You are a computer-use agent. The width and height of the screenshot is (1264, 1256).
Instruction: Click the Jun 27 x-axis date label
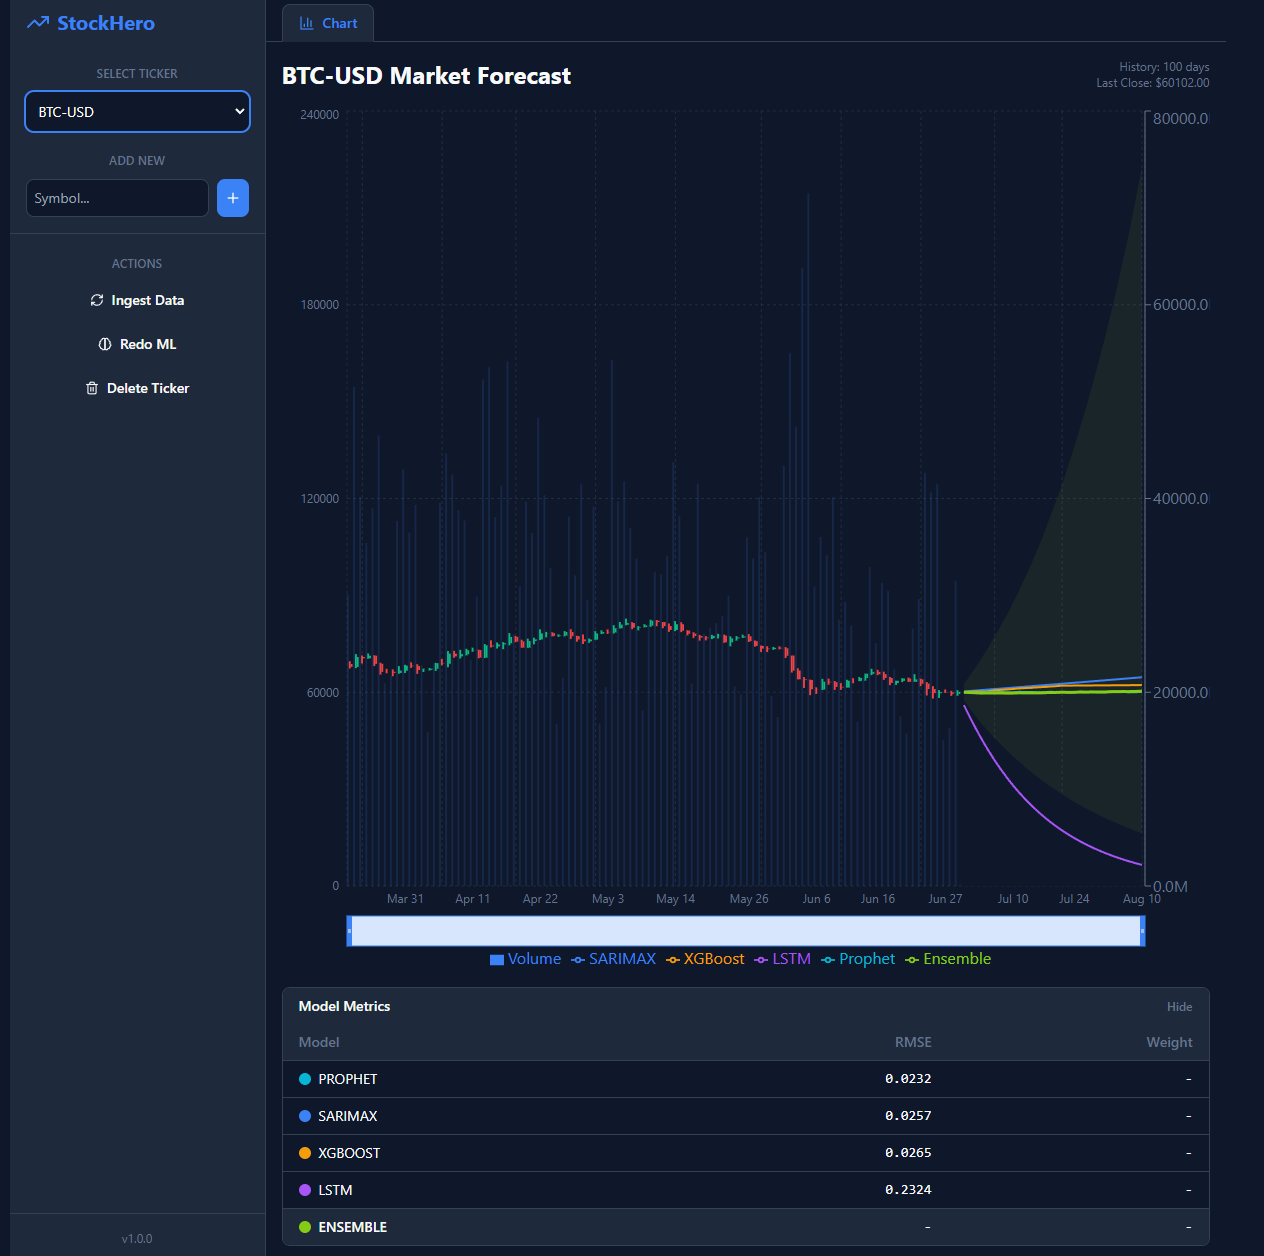(945, 899)
